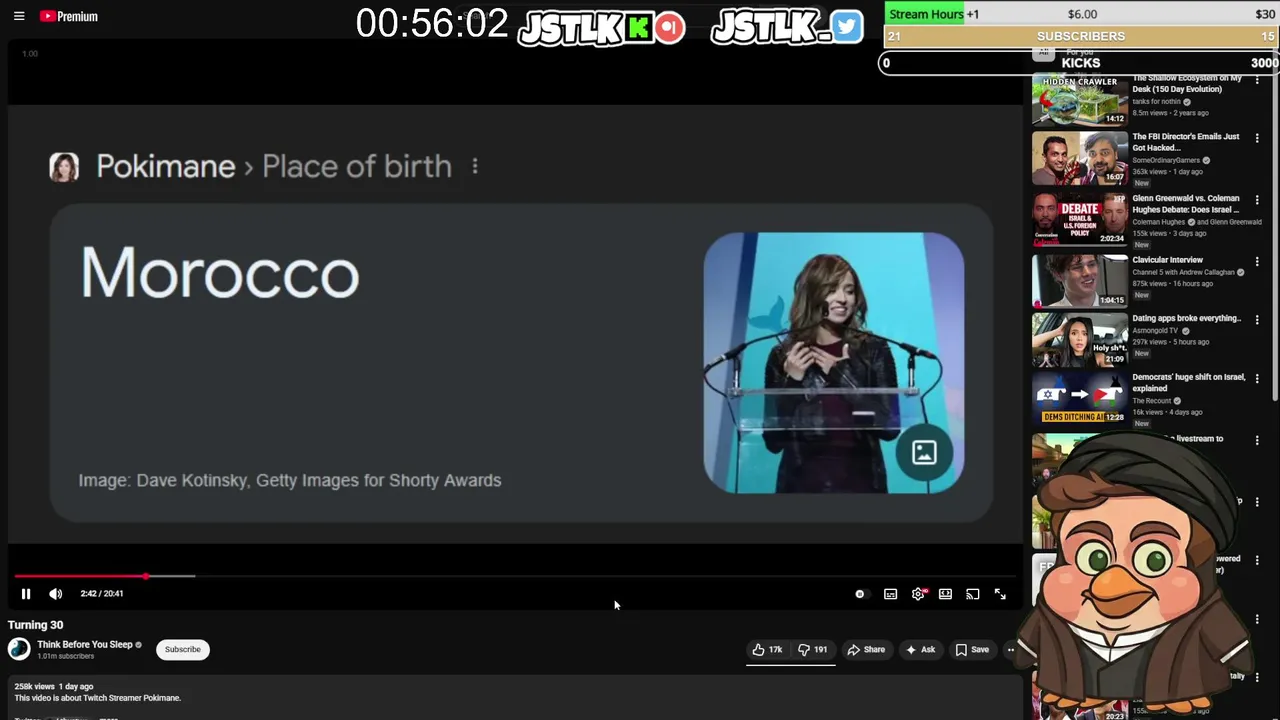
Task: Open options for Glenn Greenwald debate video
Action: tap(1257, 200)
